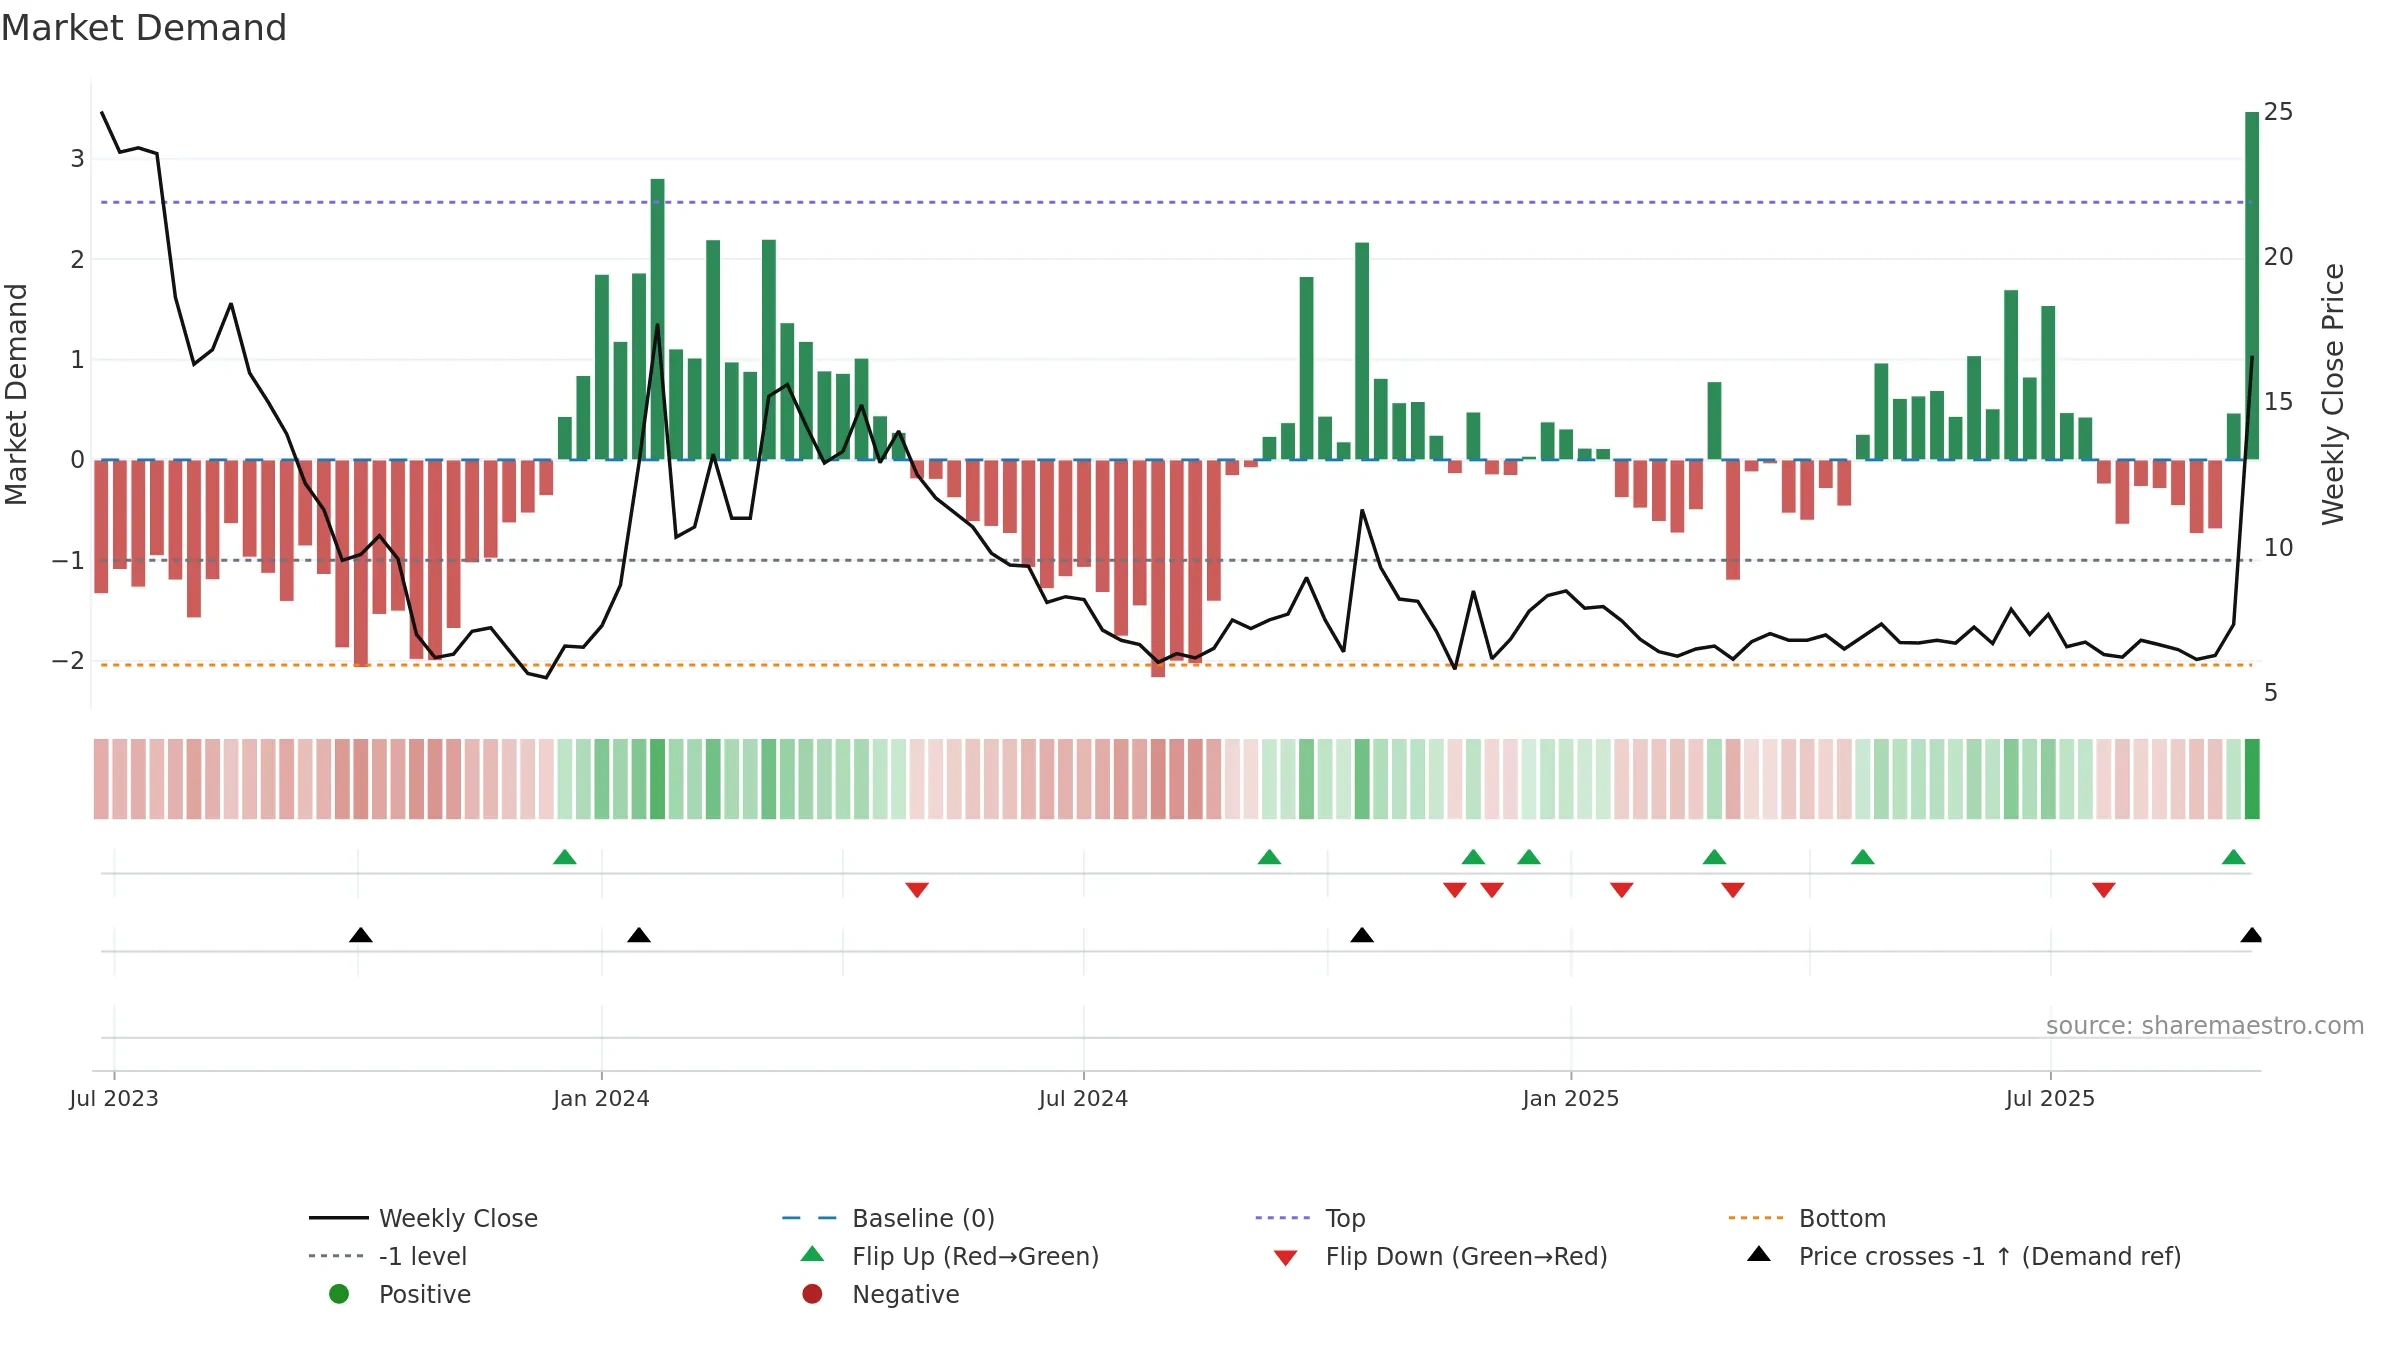
Task: Toggle the Weekly Close legend entry
Action: point(424,1218)
